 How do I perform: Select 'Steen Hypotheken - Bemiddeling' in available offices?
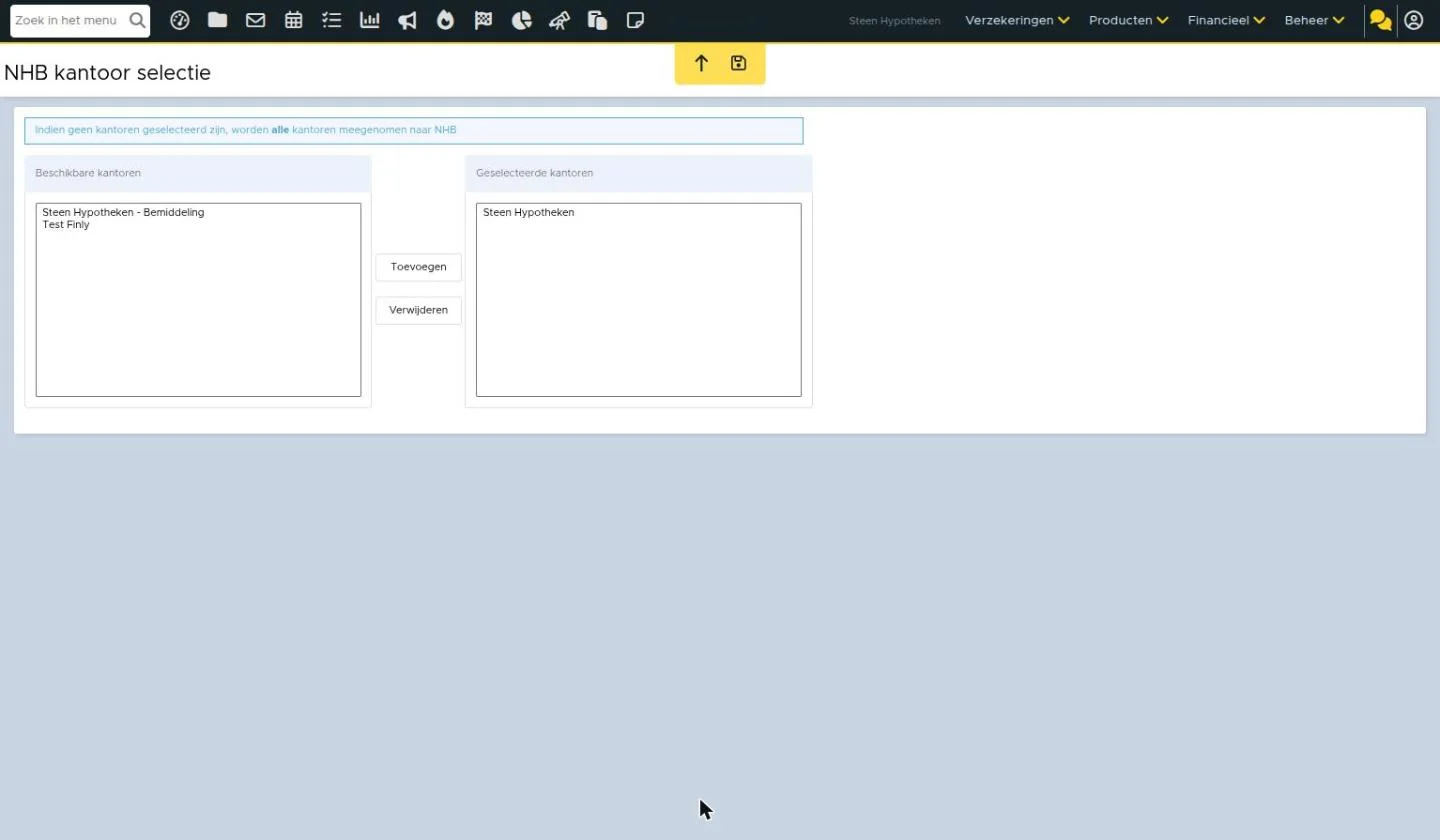(x=198, y=212)
